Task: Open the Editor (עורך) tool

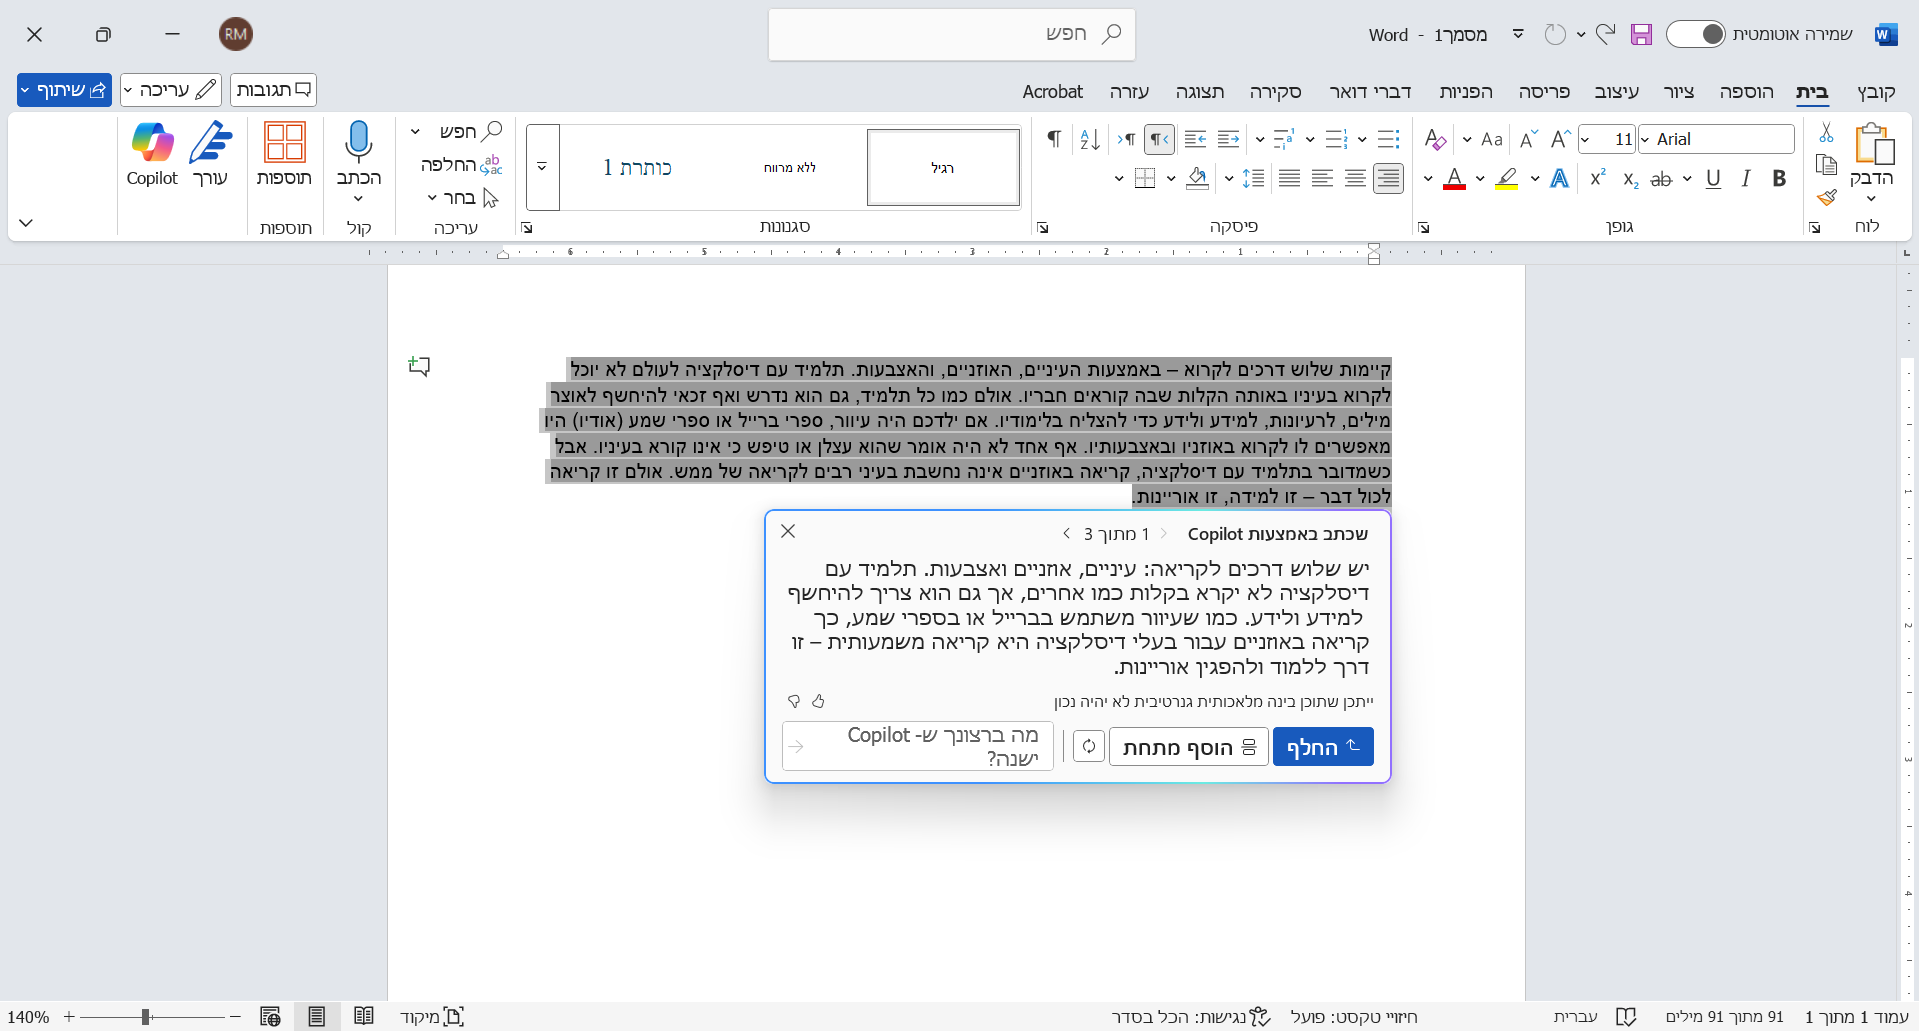Action: [x=210, y=154]
